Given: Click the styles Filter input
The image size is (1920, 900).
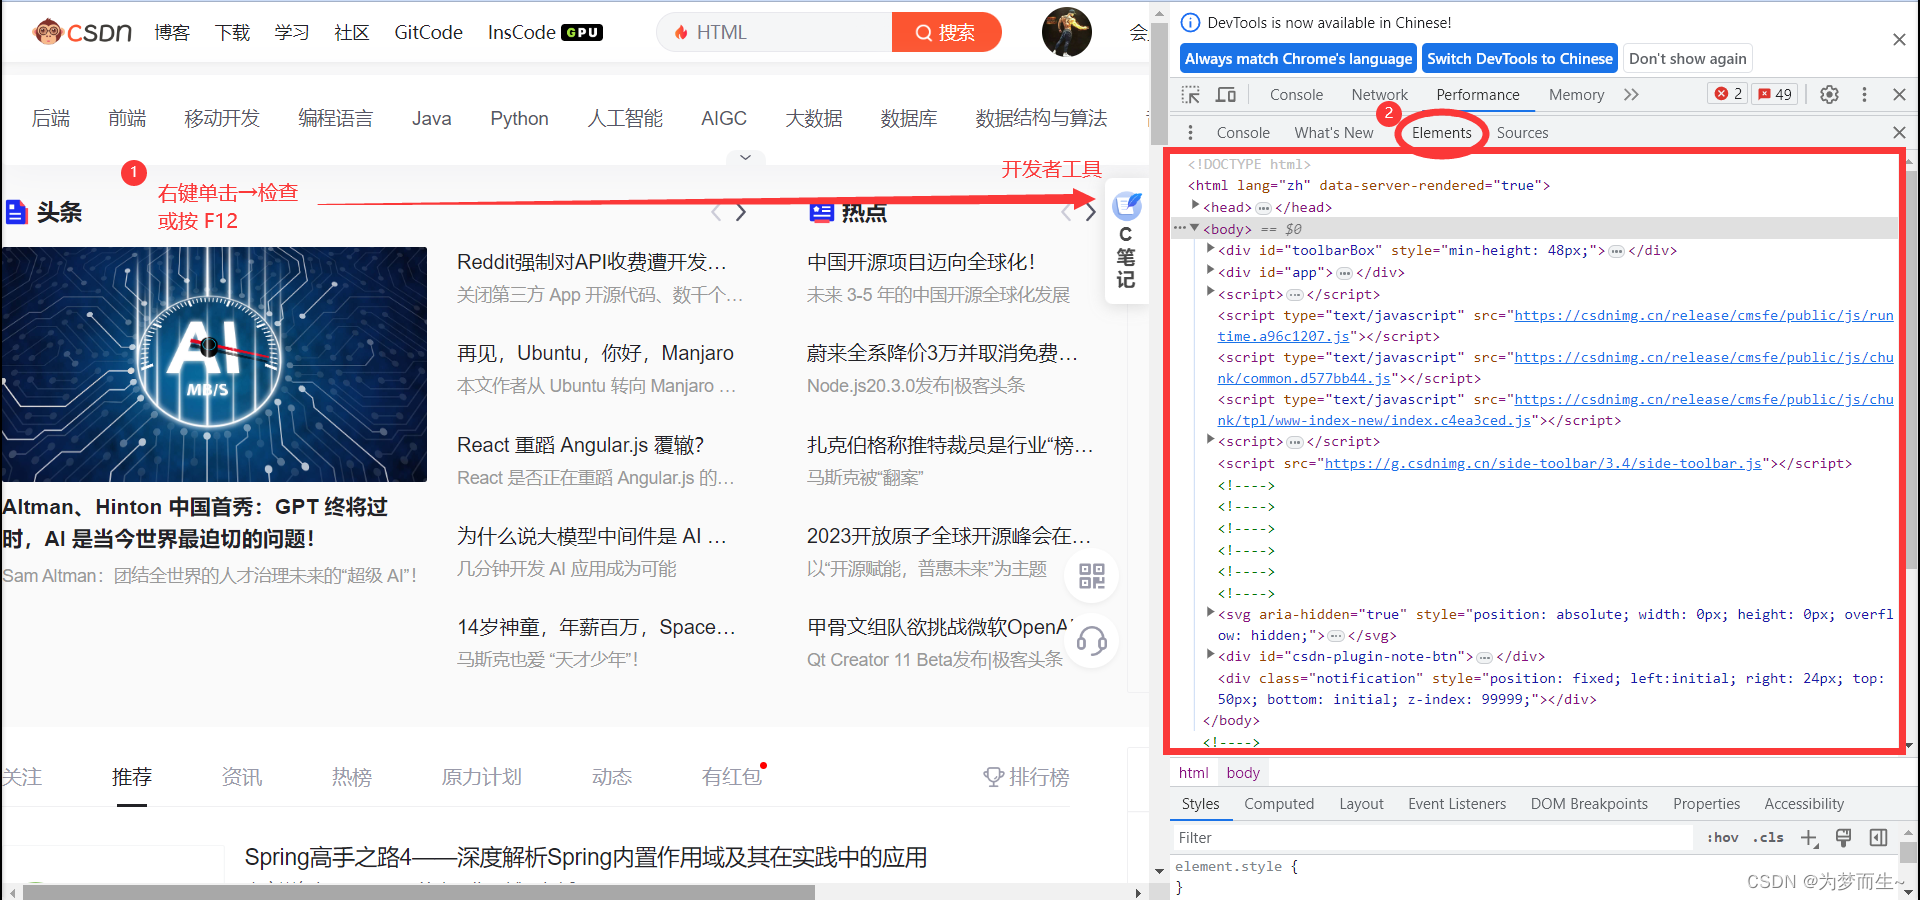Looking at the screenshot, I should tap(1434, 837).
